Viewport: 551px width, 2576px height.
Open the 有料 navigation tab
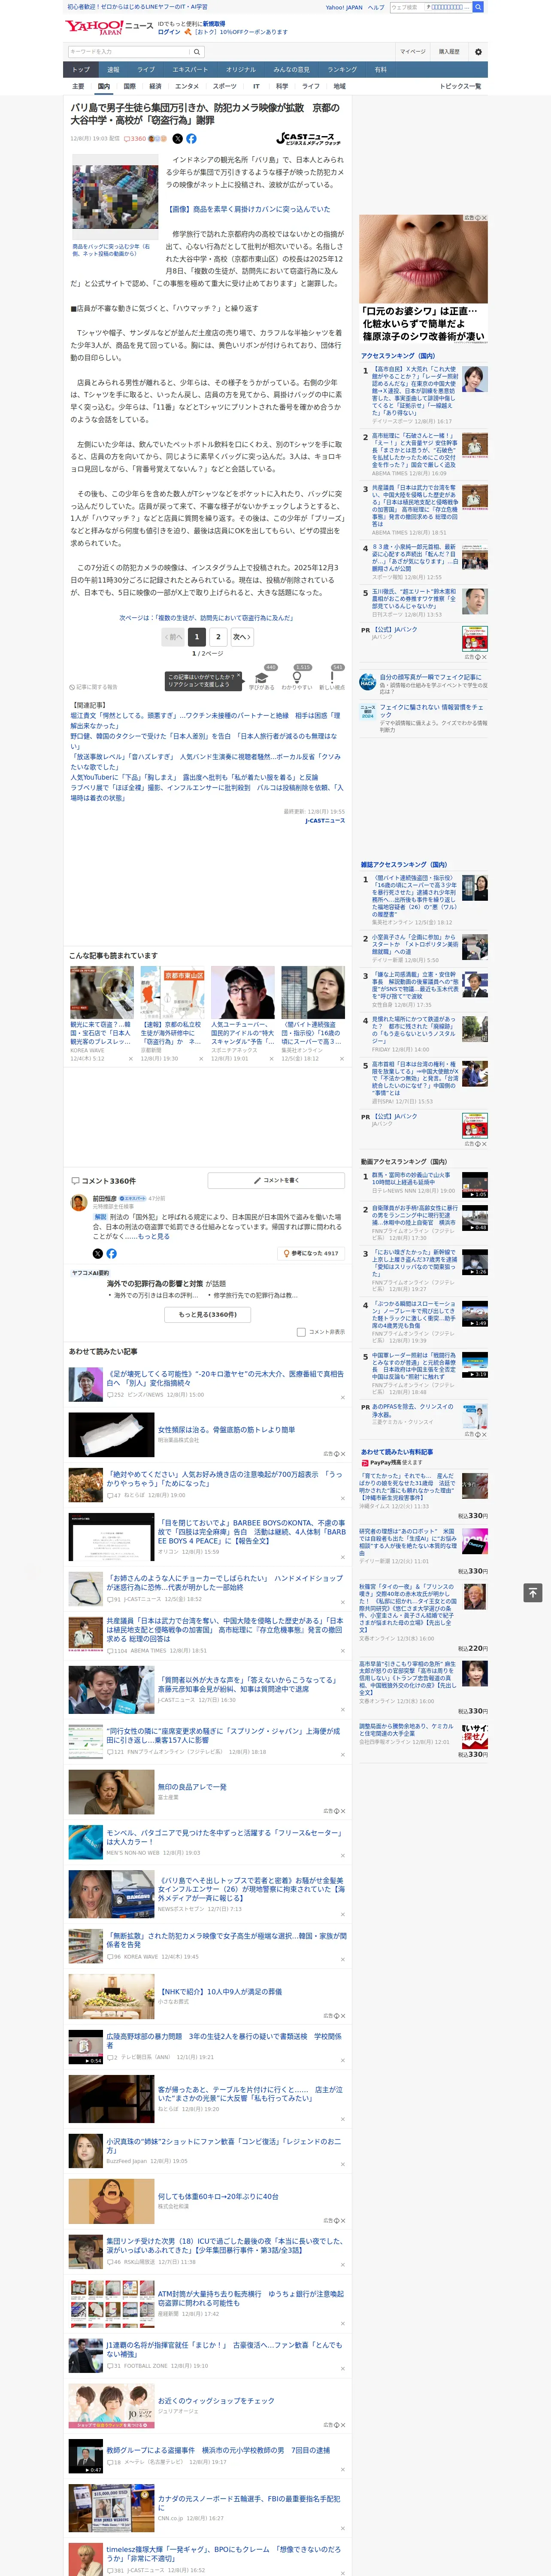(x=380, y=70)
